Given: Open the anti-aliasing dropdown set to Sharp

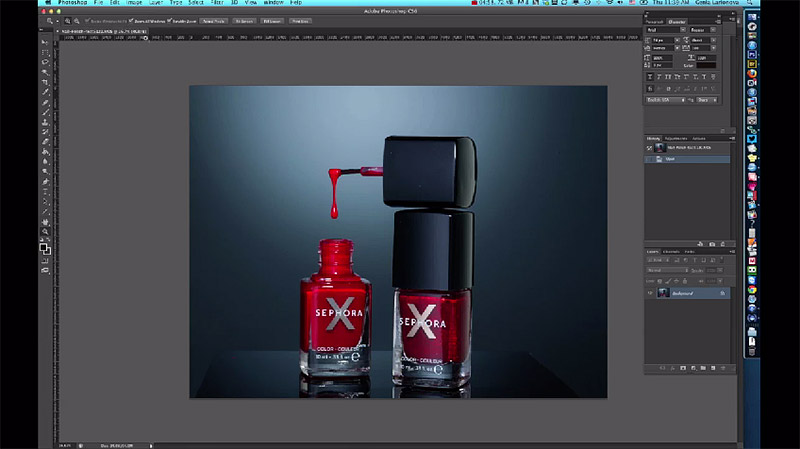Looking at the screenshot, I should coord(707,100).
